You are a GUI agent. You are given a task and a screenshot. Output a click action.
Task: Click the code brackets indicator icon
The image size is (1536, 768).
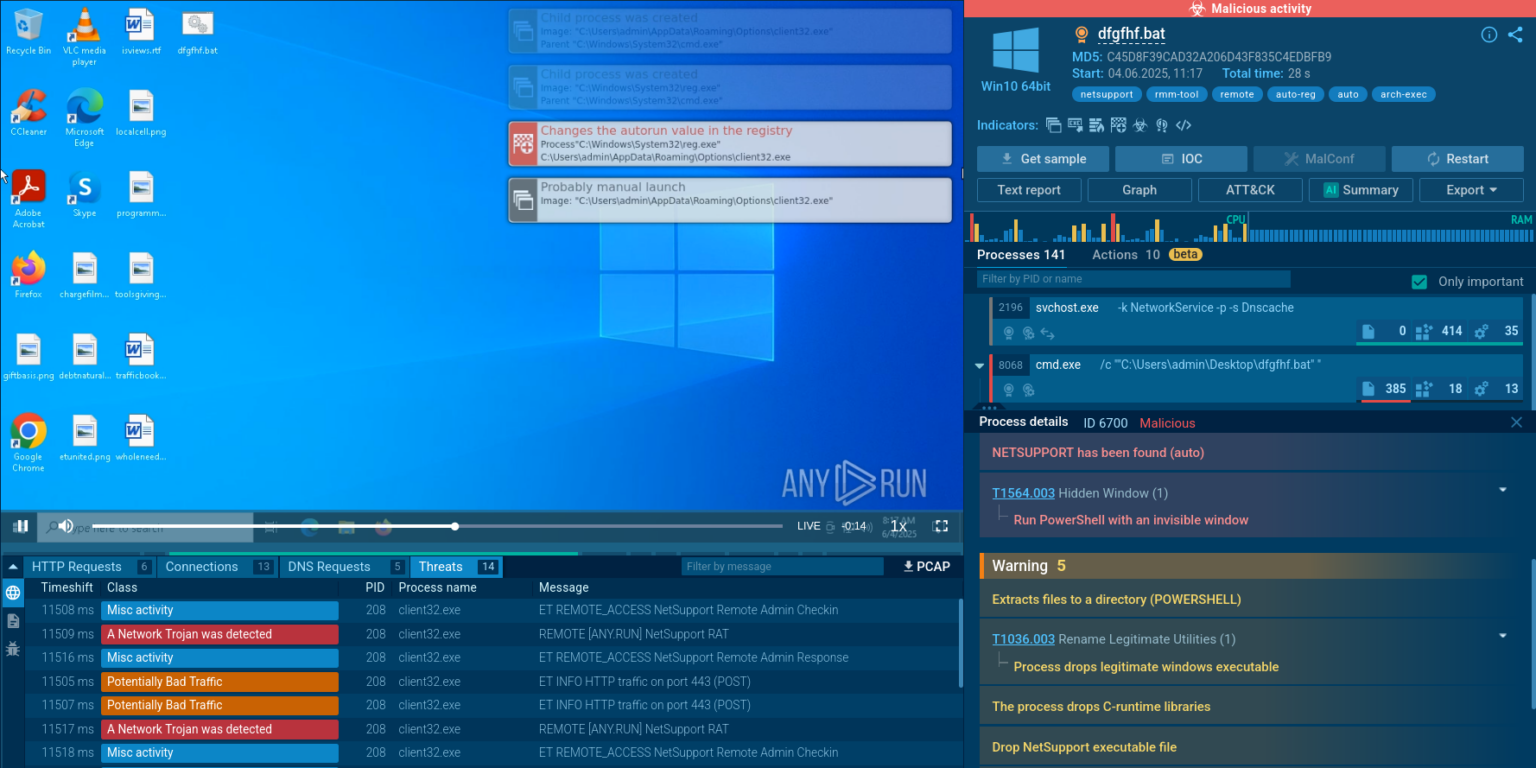pos(1183,126)
